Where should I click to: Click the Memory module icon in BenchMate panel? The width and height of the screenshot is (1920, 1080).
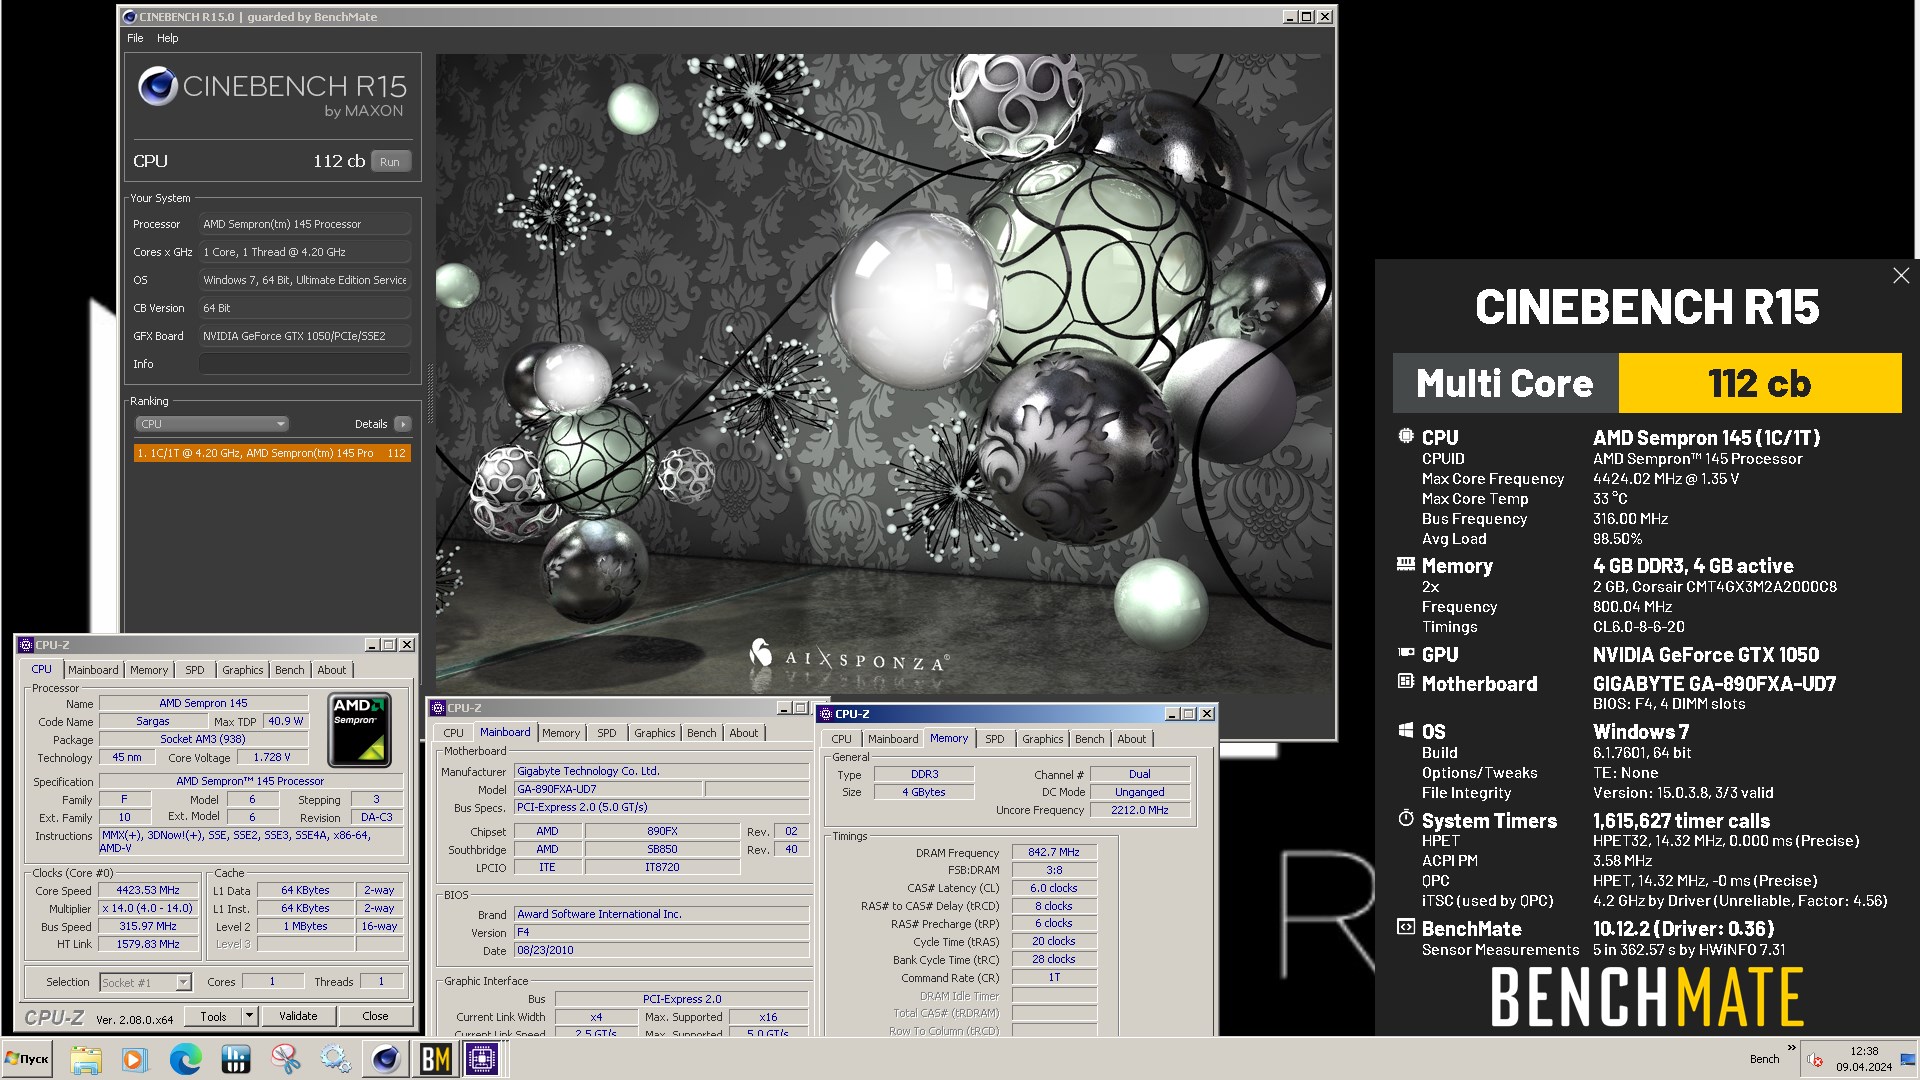pyautogui.click(x=1406, y=564)
